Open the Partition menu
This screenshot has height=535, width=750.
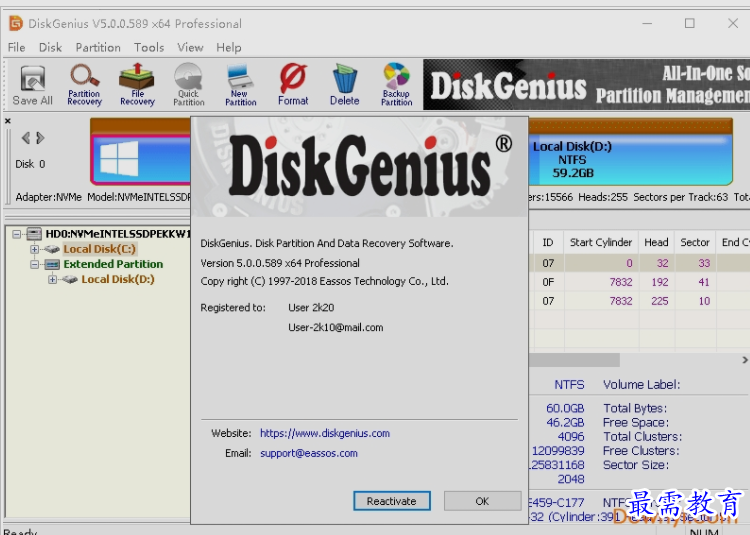point(98,47)
